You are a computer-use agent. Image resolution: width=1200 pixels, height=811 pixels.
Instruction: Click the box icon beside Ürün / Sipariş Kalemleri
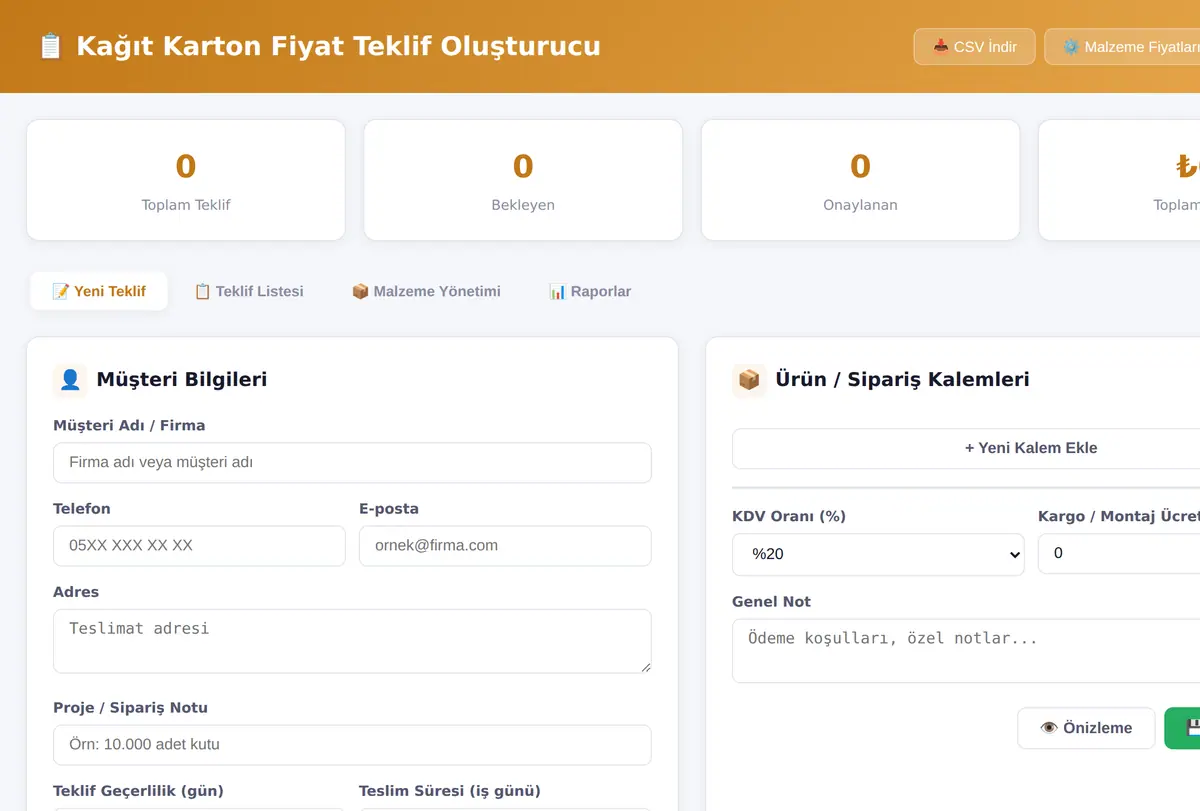click(x=749, y=380)
